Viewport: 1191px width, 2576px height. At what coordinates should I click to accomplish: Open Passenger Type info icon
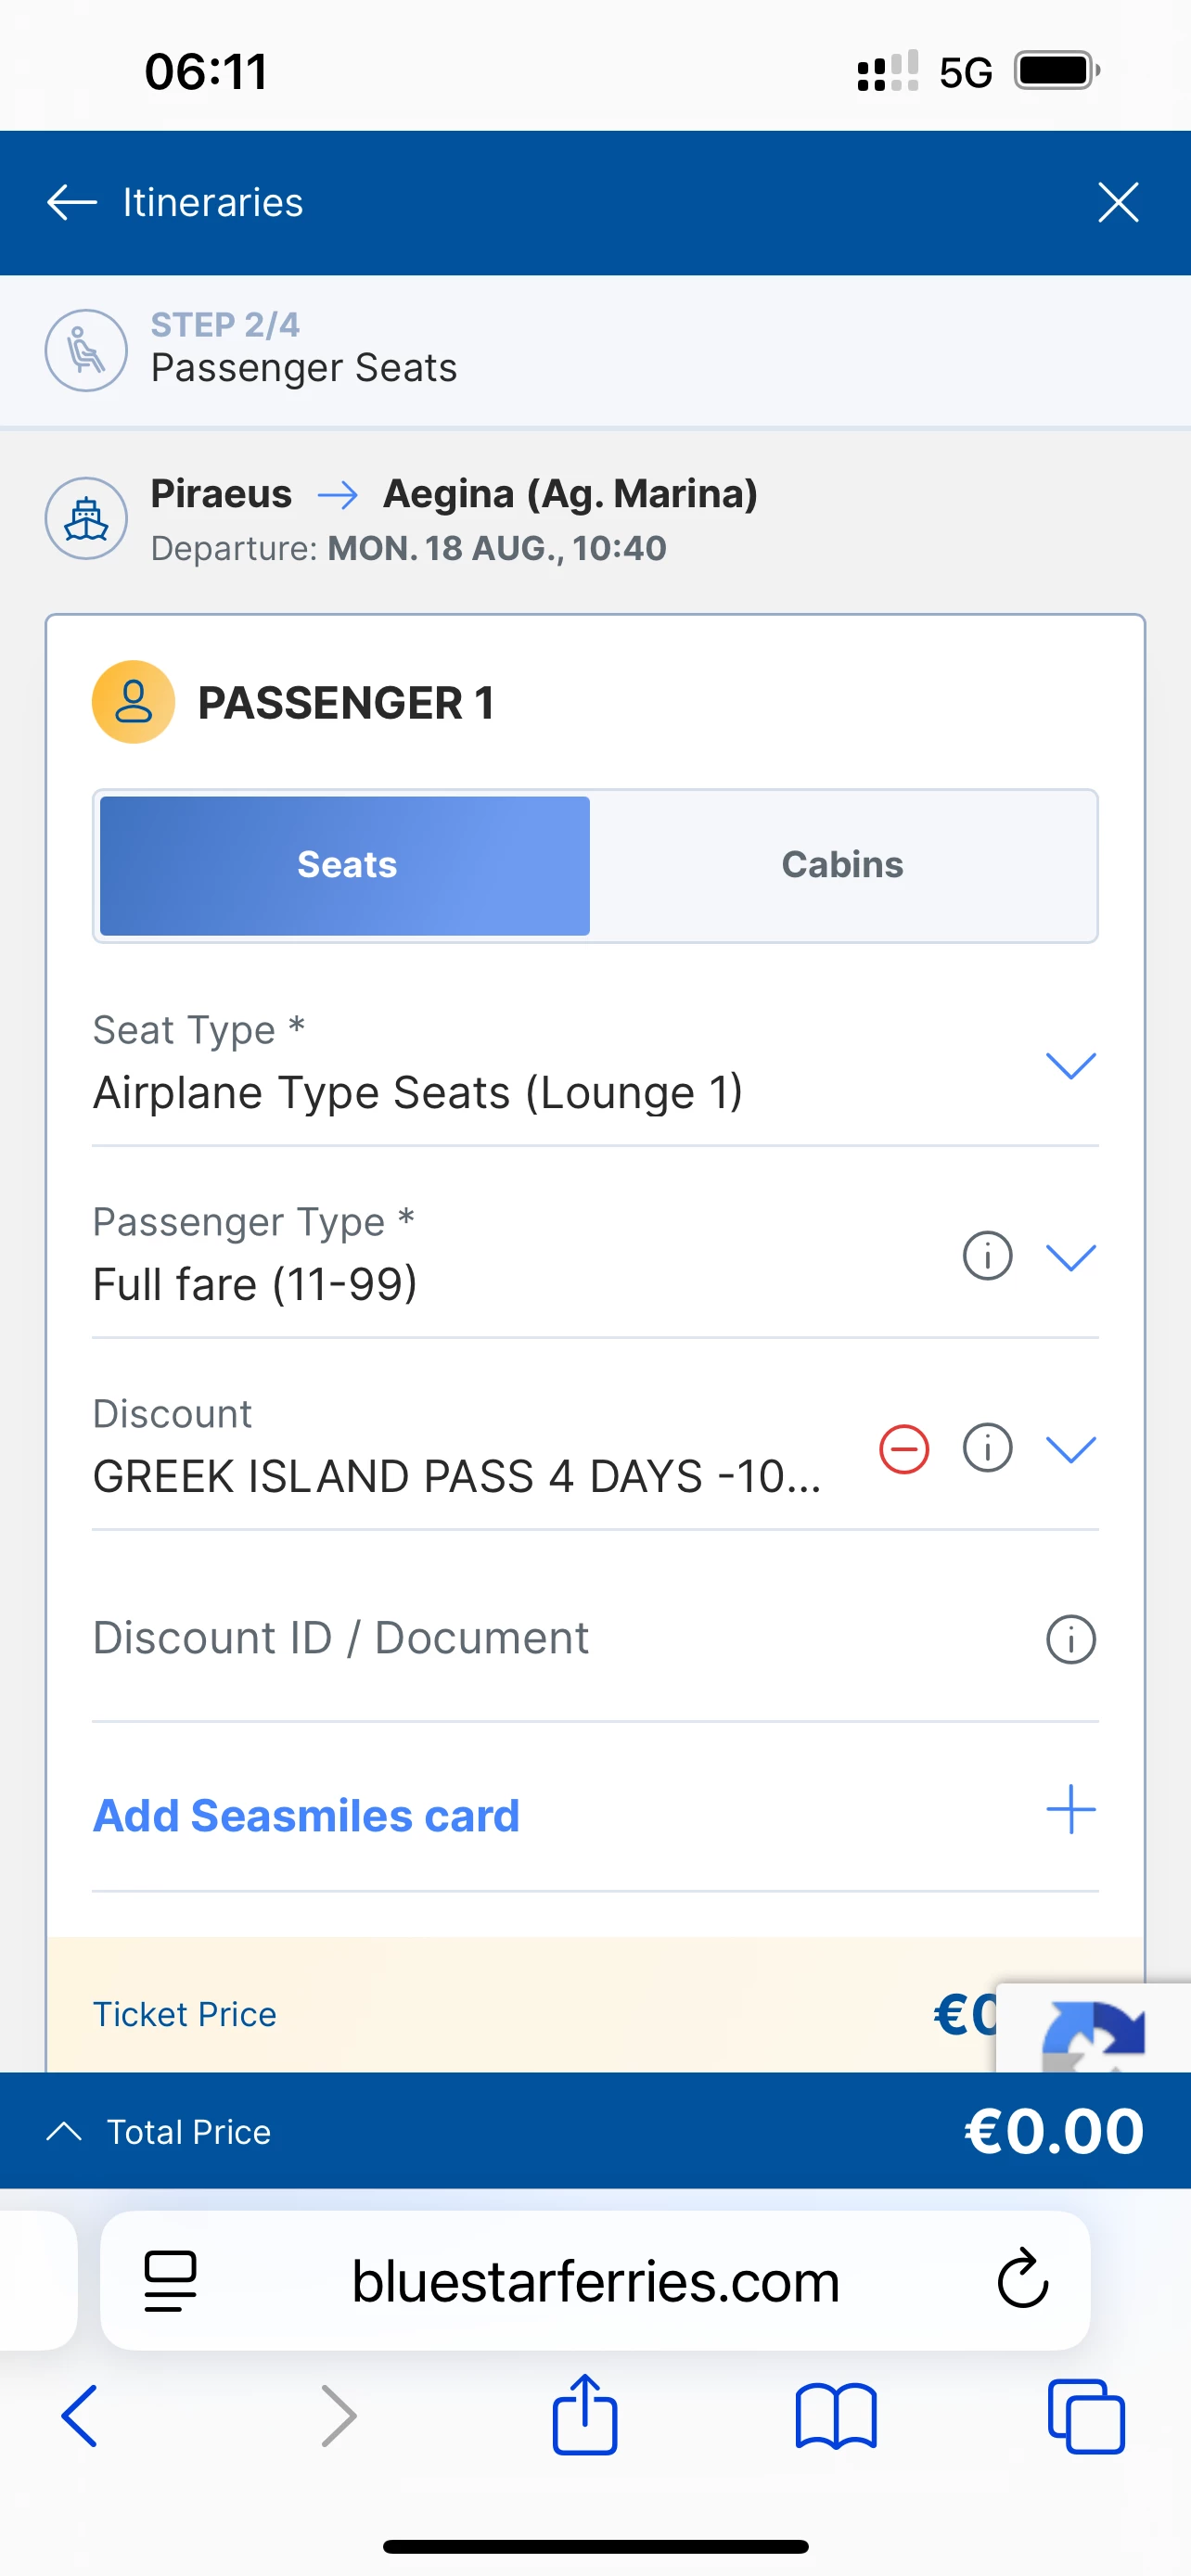point(987,1256)
